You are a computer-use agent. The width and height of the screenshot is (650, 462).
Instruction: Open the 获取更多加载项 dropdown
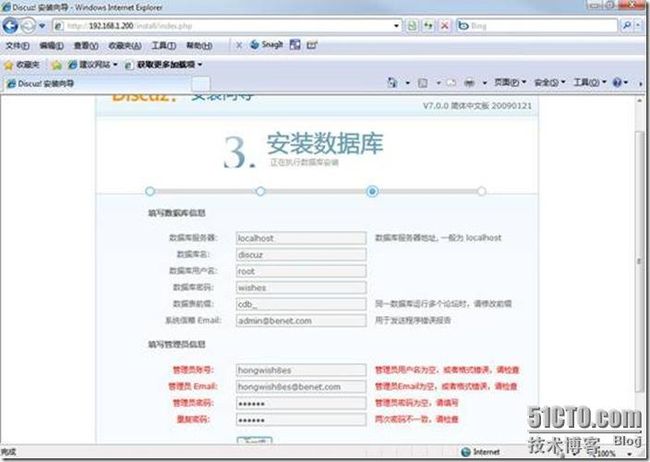[164, 65]
